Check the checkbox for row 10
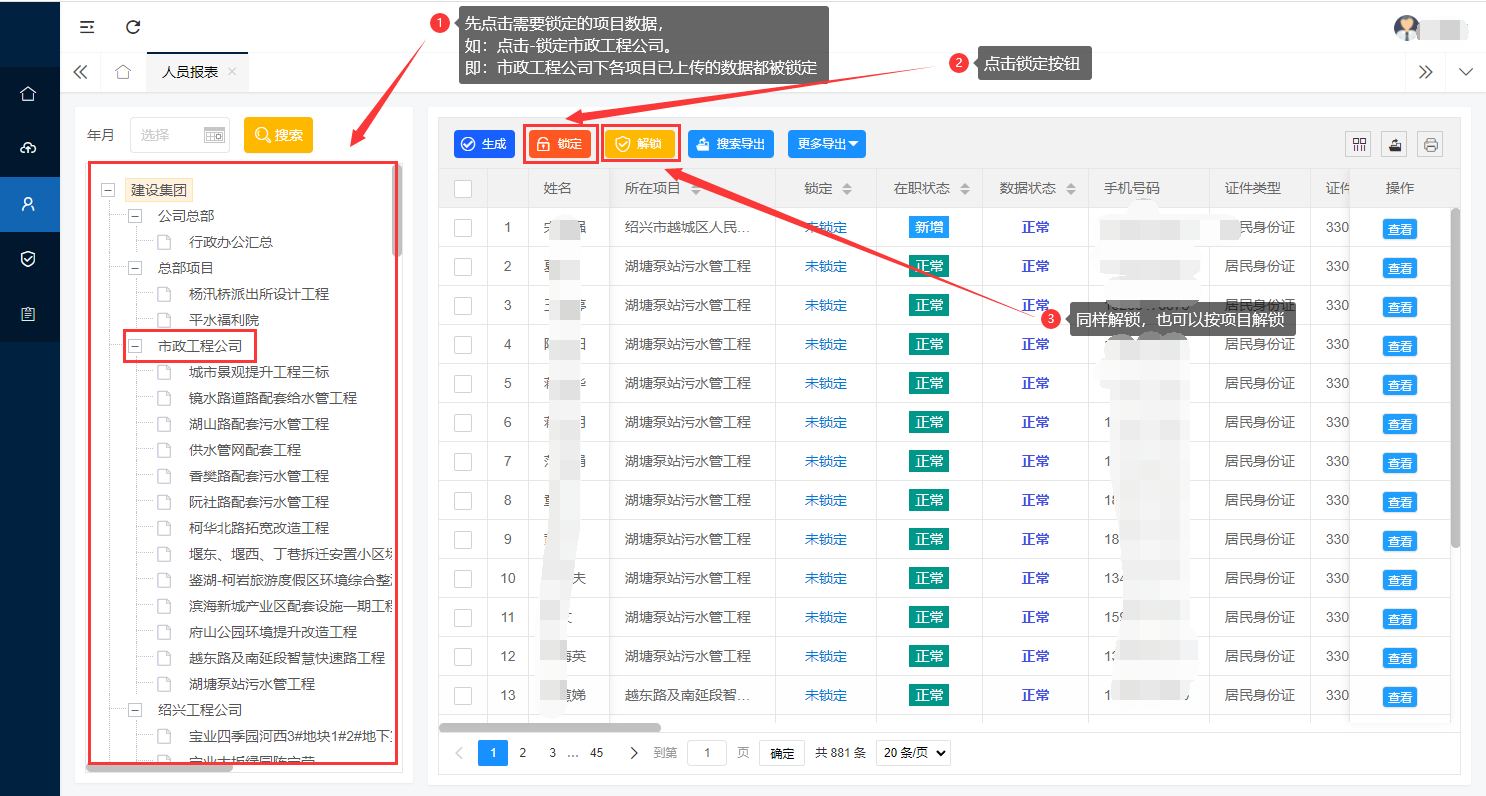Viewport: 1486px width, 796px height. tap(463, 578)
